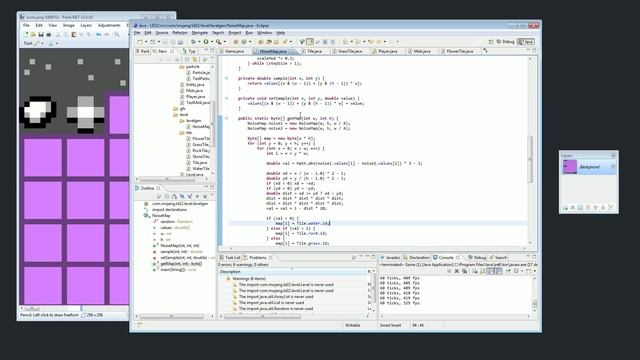Click the Debug button in Eclipse toolbar
The image size is (640, 360).
(193, 42)
